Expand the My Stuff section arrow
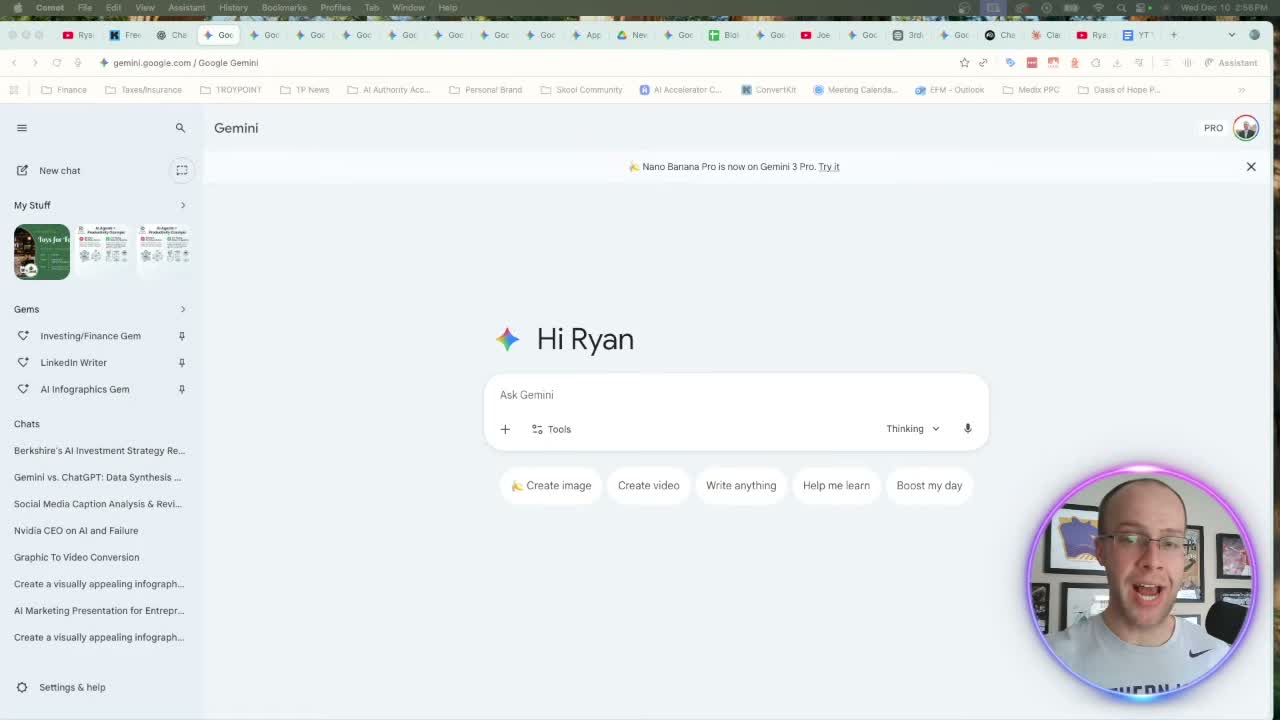The height and width of the screenshot is (720, 1280). click(x=183, y=205)
